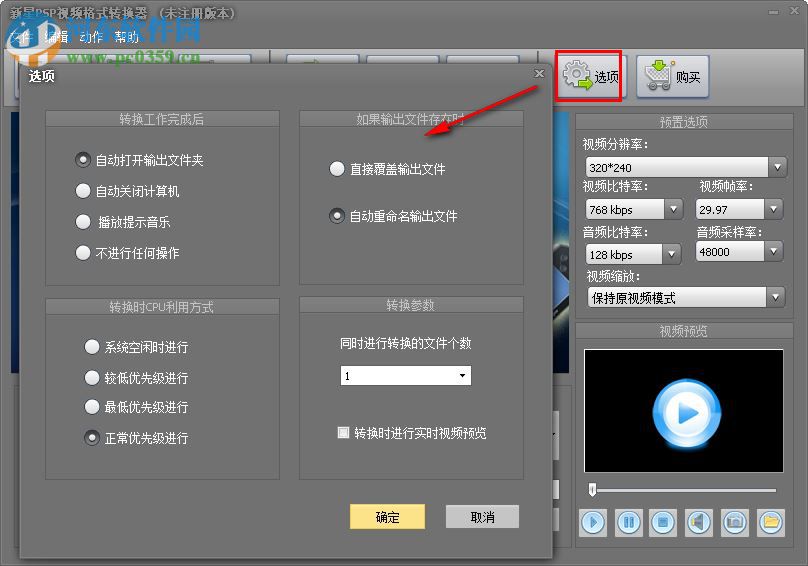Open the 编辑 menu
Viewport: 808px width, 566px height.
56,37
